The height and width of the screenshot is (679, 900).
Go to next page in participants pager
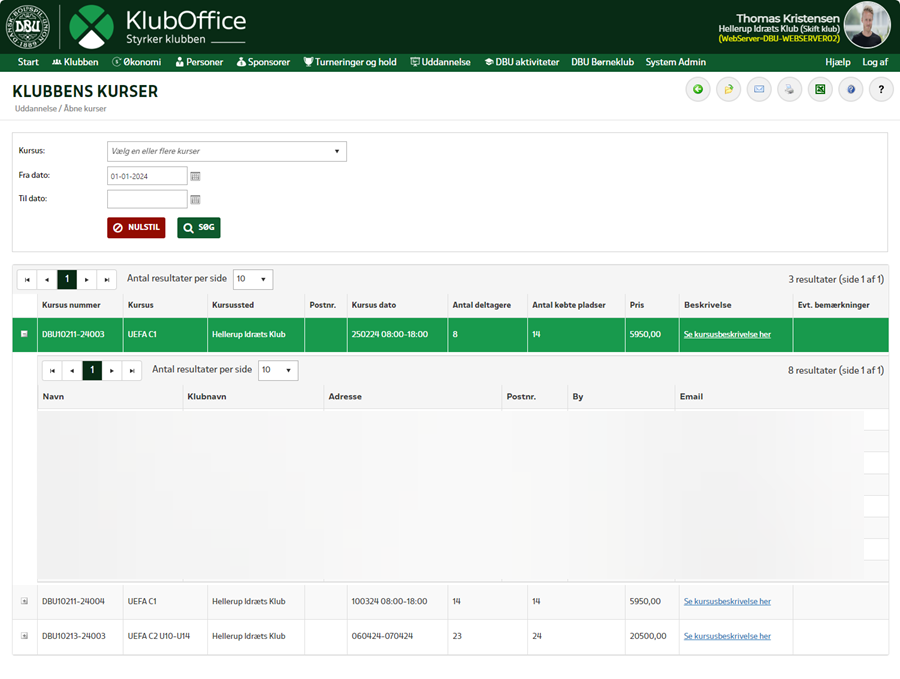(x=112, y=370)
